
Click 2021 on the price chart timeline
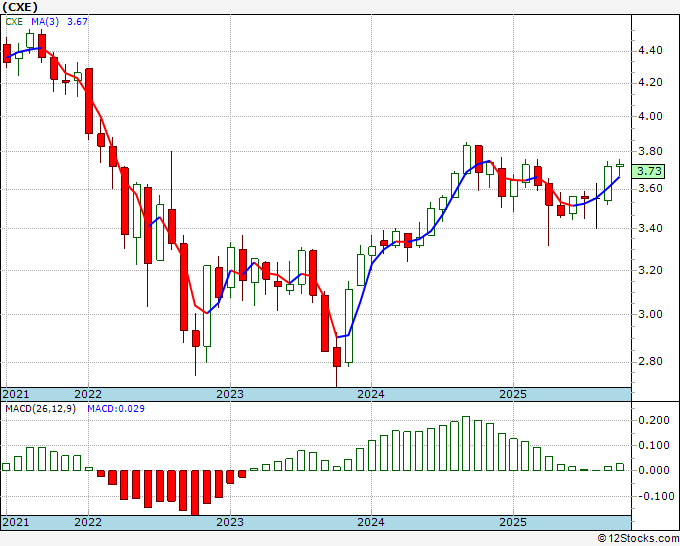(16, 394)
